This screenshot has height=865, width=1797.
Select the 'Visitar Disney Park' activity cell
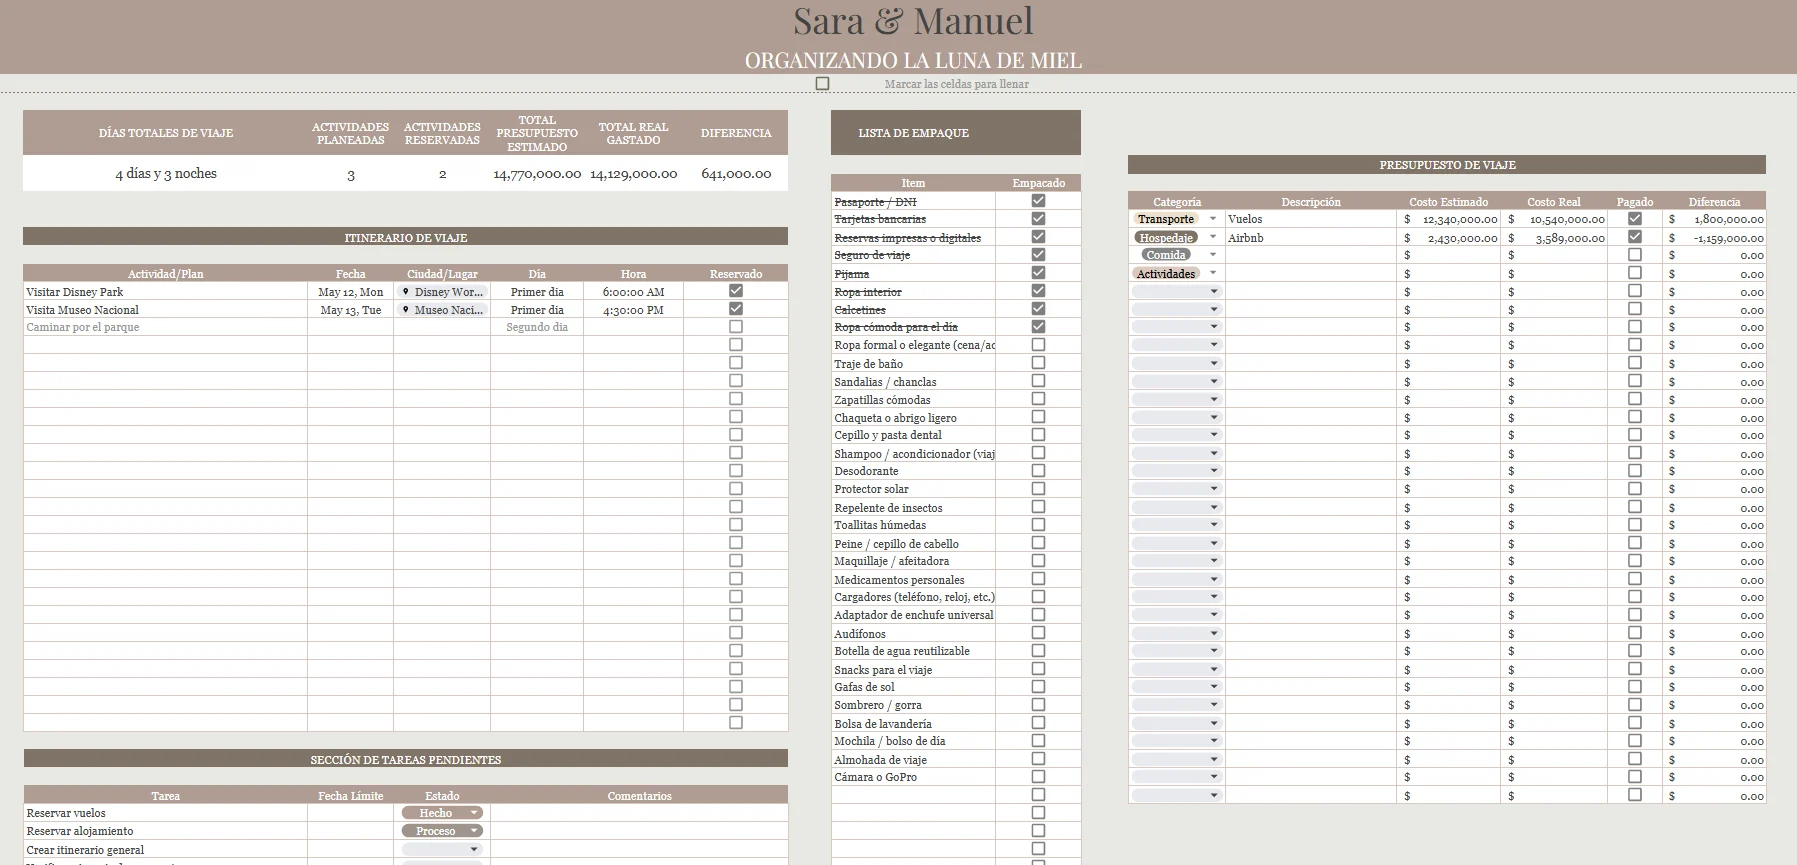tap(165, 292)
